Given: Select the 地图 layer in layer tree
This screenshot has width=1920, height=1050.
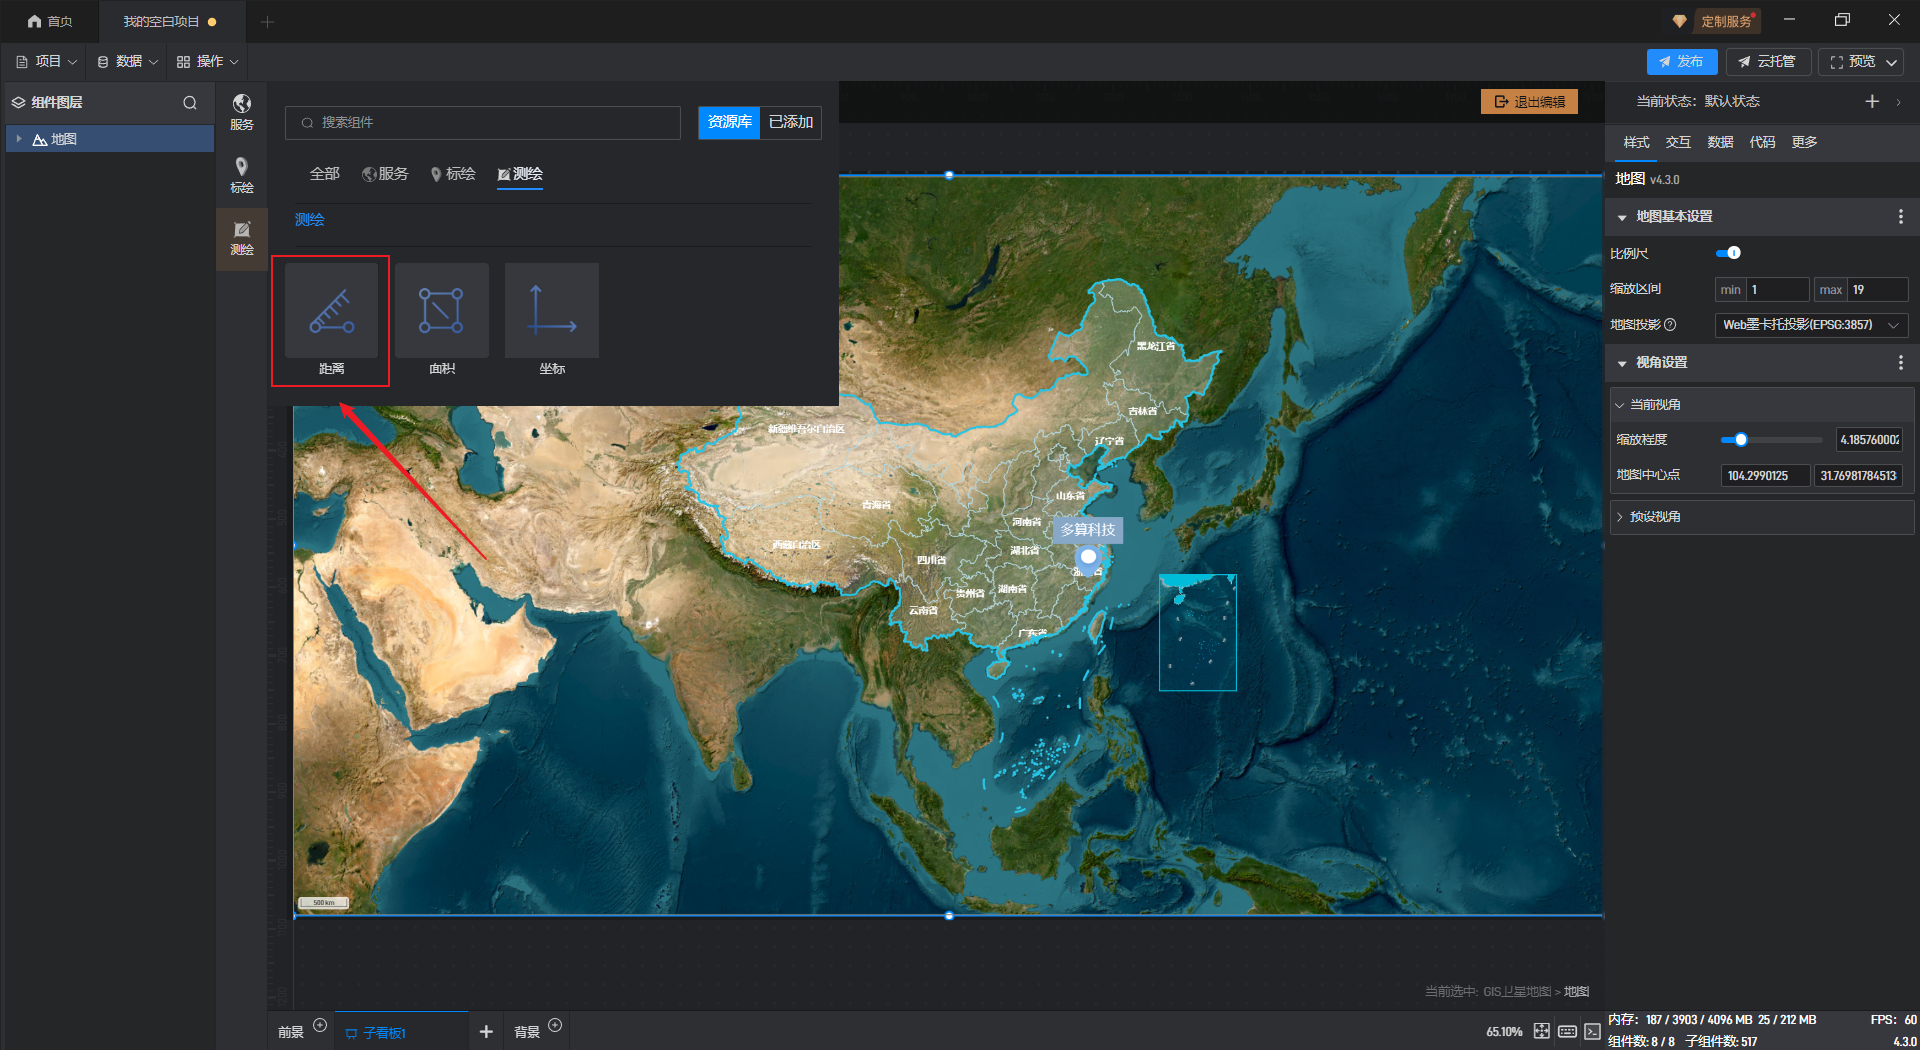Looking at the screenshot, I should pos(110,139).
